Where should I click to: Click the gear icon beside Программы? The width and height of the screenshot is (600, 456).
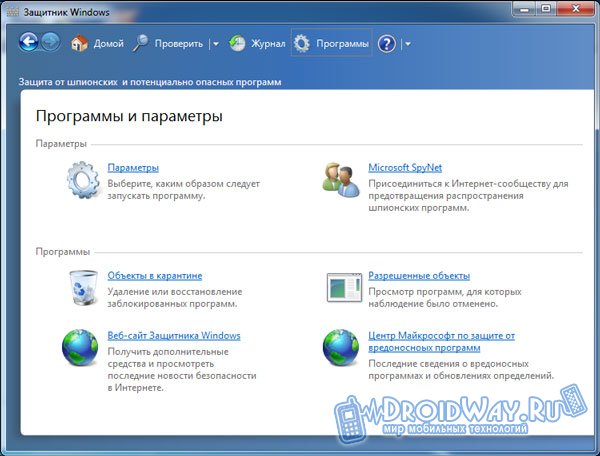tap(302, 43)
